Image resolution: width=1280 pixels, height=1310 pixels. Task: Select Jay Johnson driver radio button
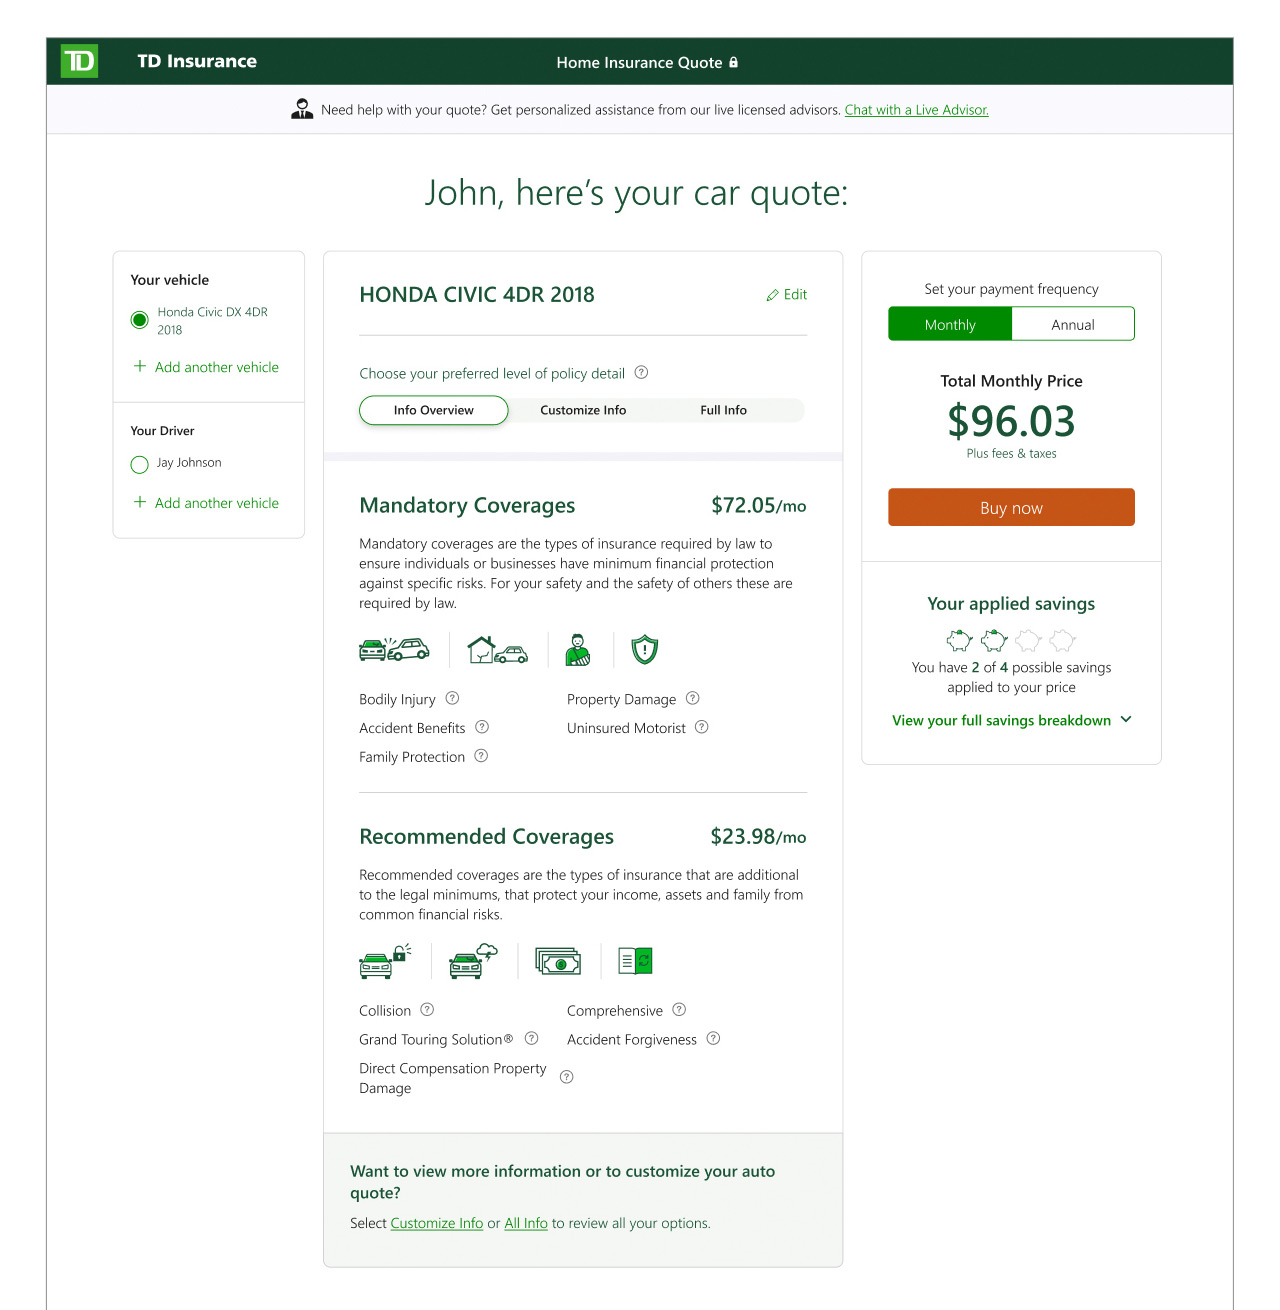[139, 464]
